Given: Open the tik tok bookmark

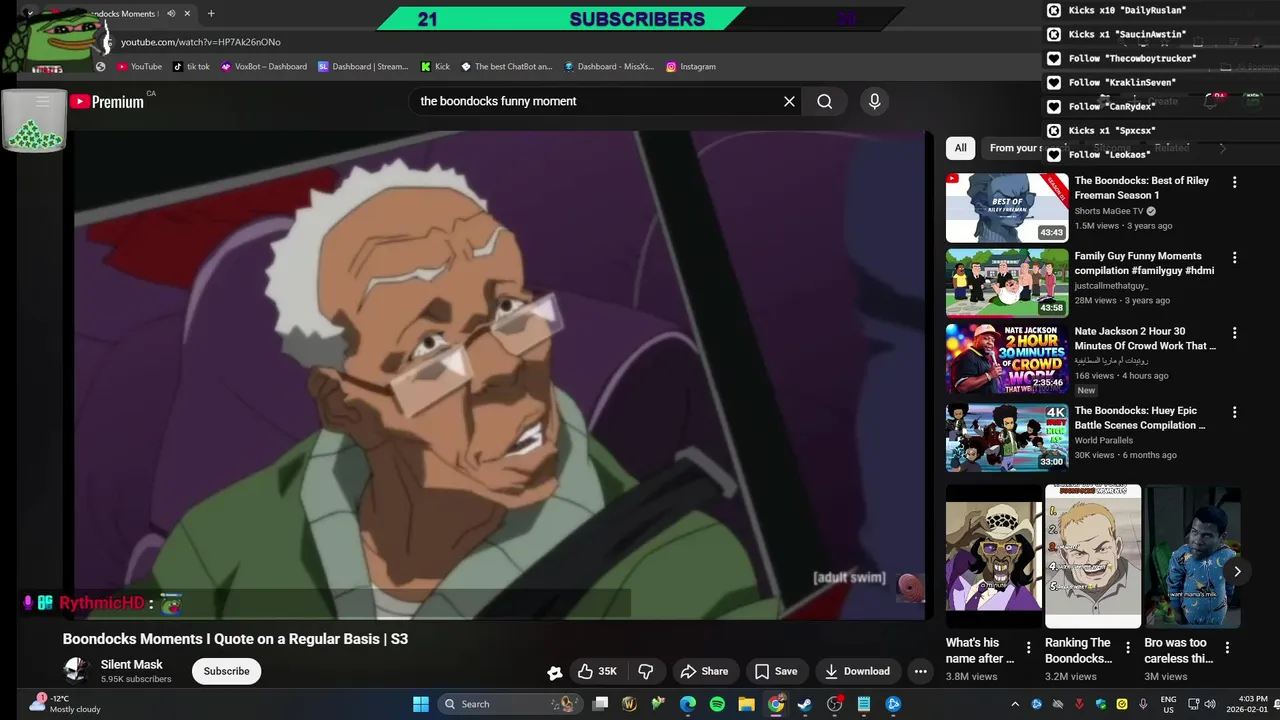Looking at the screenshot, I should tap(191, 67).
